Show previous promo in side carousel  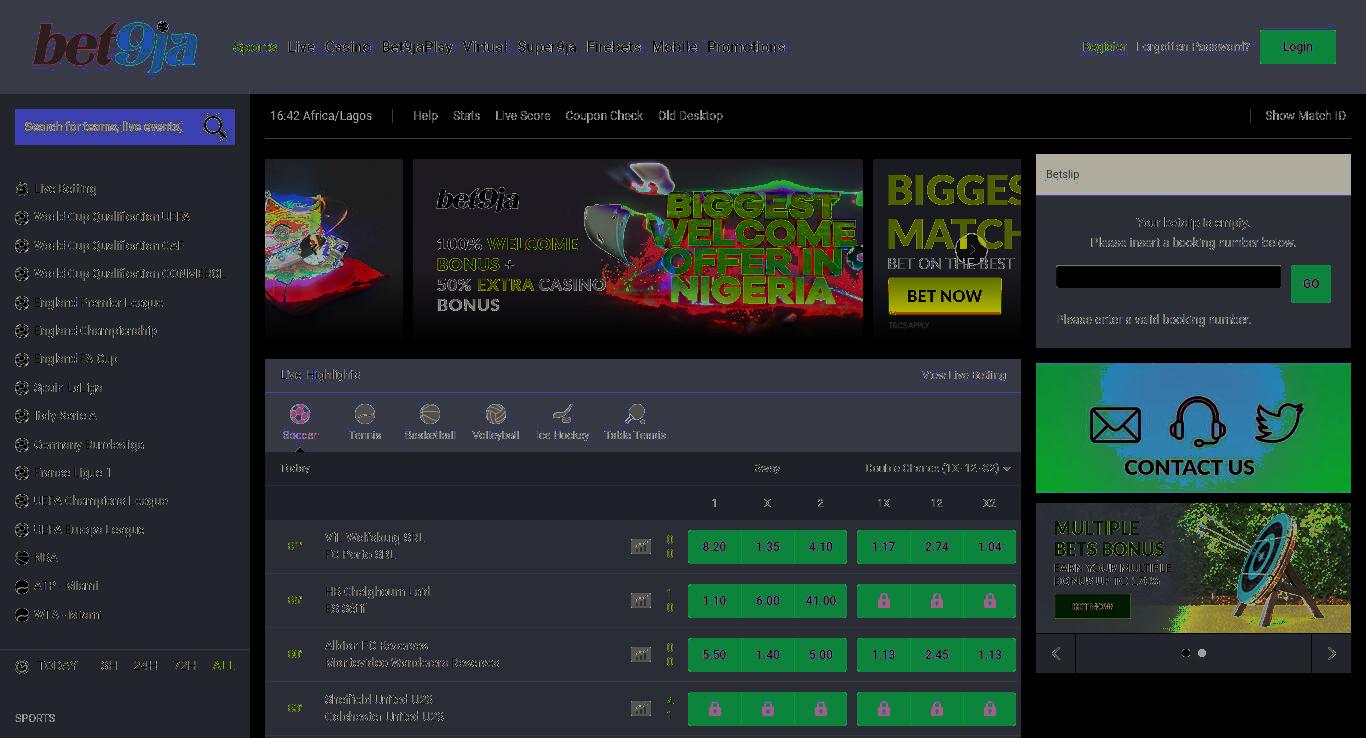[1056, 653]
